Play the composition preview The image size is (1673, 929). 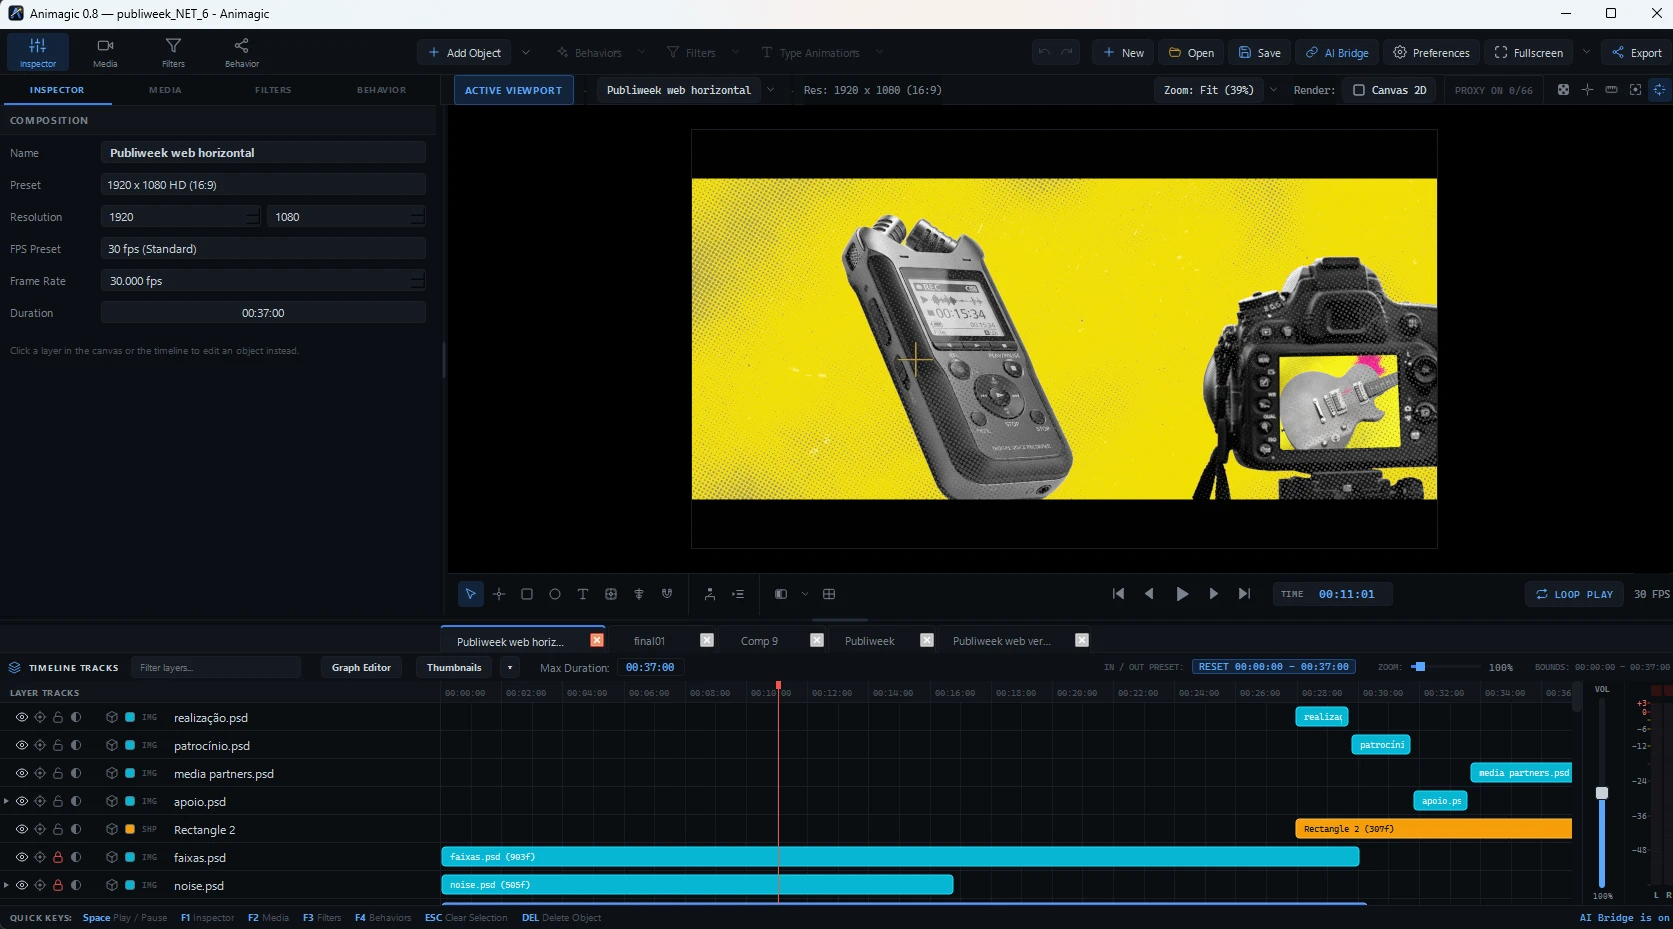coord(1182,594)
